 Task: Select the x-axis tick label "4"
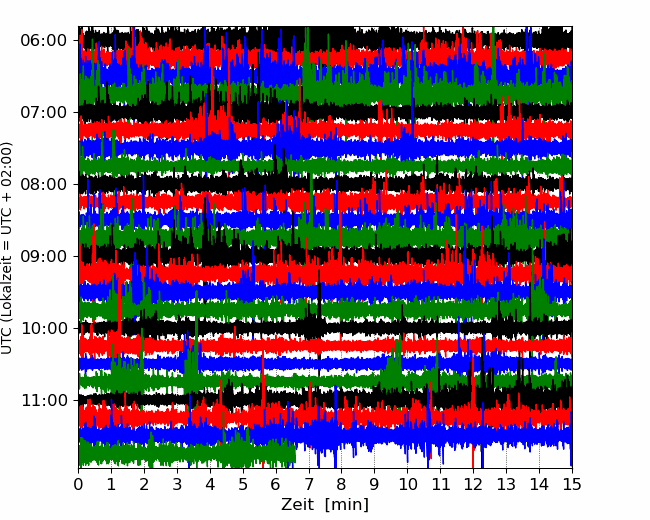coord(210,484)
